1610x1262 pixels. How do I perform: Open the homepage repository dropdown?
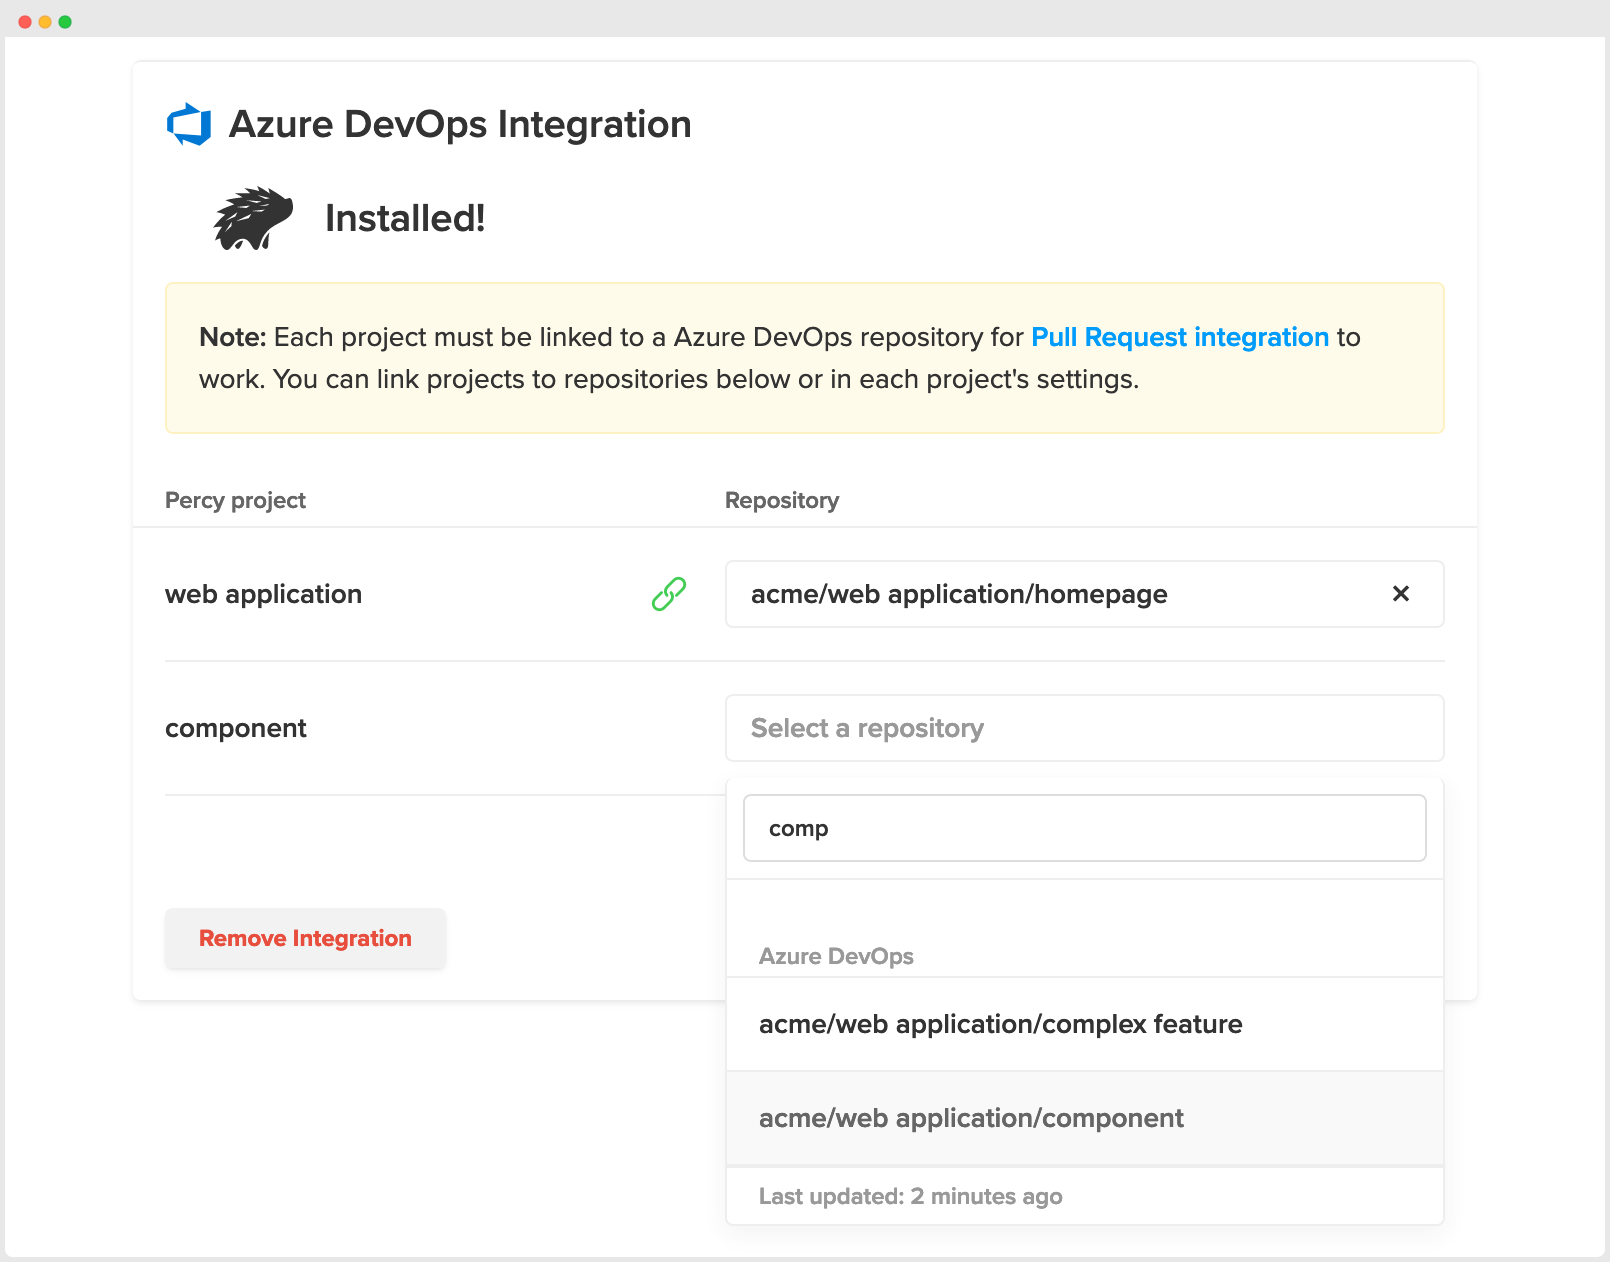[x=1084, y=594]
